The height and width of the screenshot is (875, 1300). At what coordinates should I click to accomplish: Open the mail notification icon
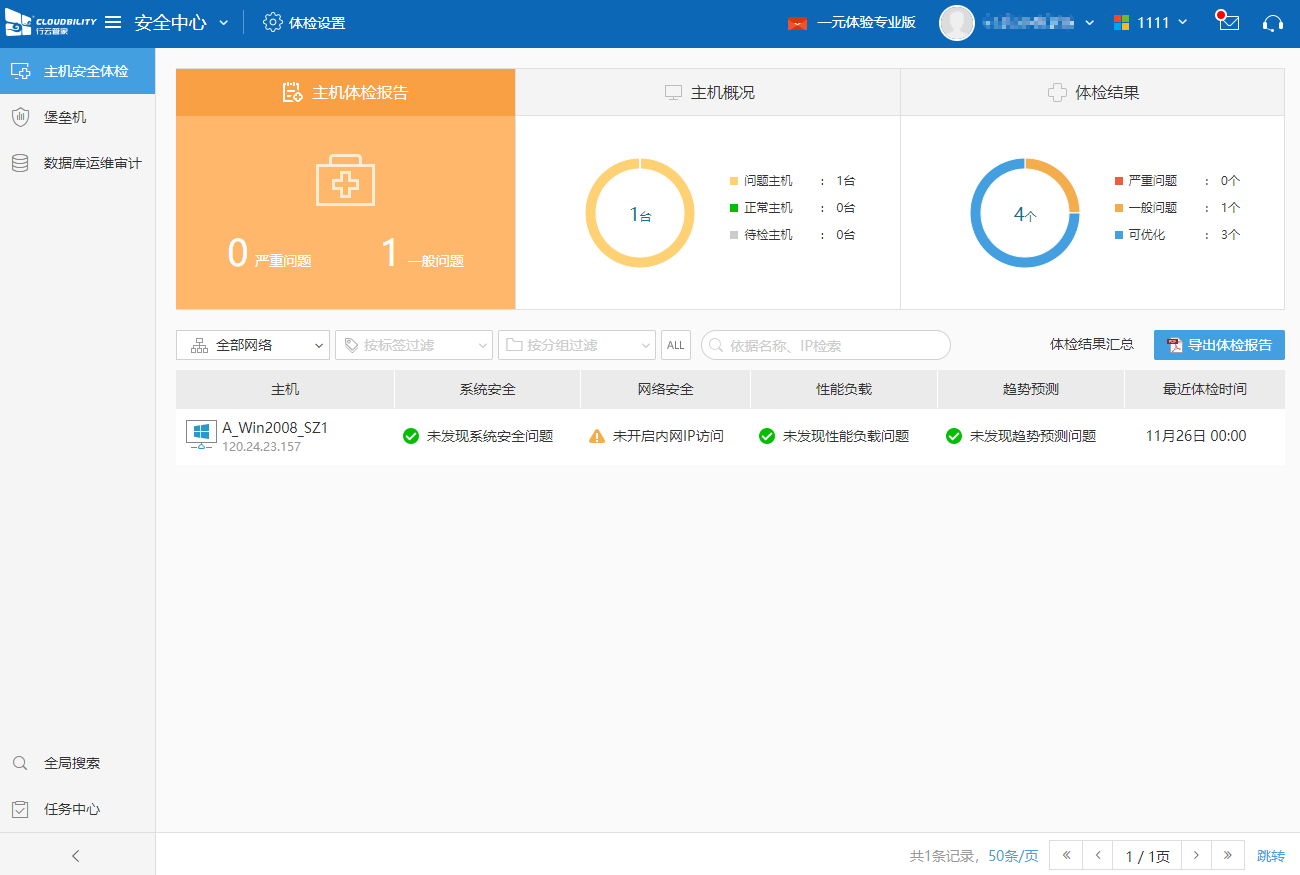coord(1228,22)
